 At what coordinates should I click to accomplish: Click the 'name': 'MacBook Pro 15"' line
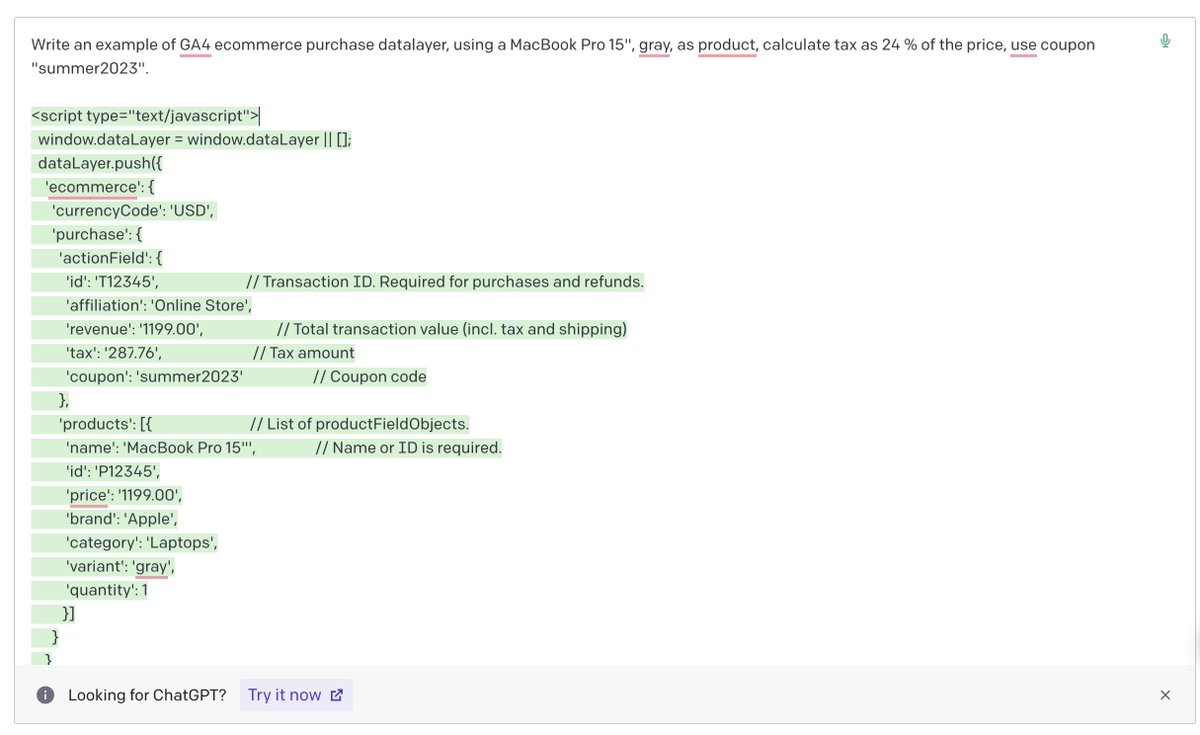coord(161,448)
